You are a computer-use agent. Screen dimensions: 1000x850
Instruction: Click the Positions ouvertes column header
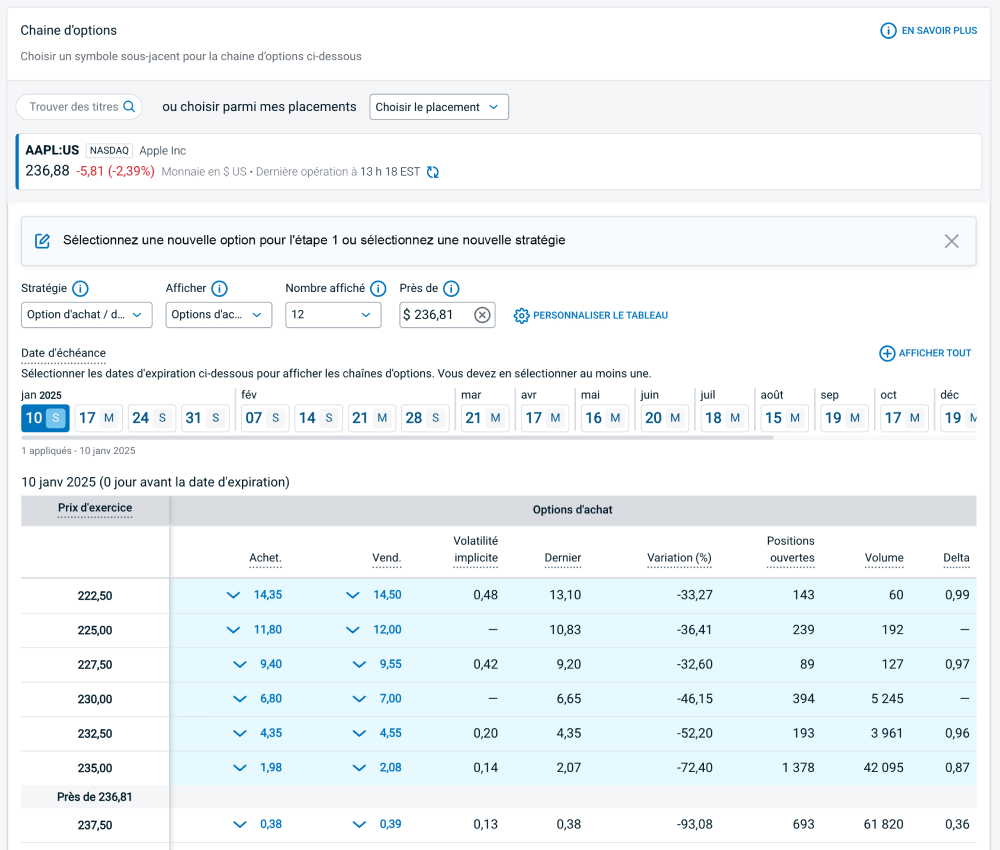point(790,549)
